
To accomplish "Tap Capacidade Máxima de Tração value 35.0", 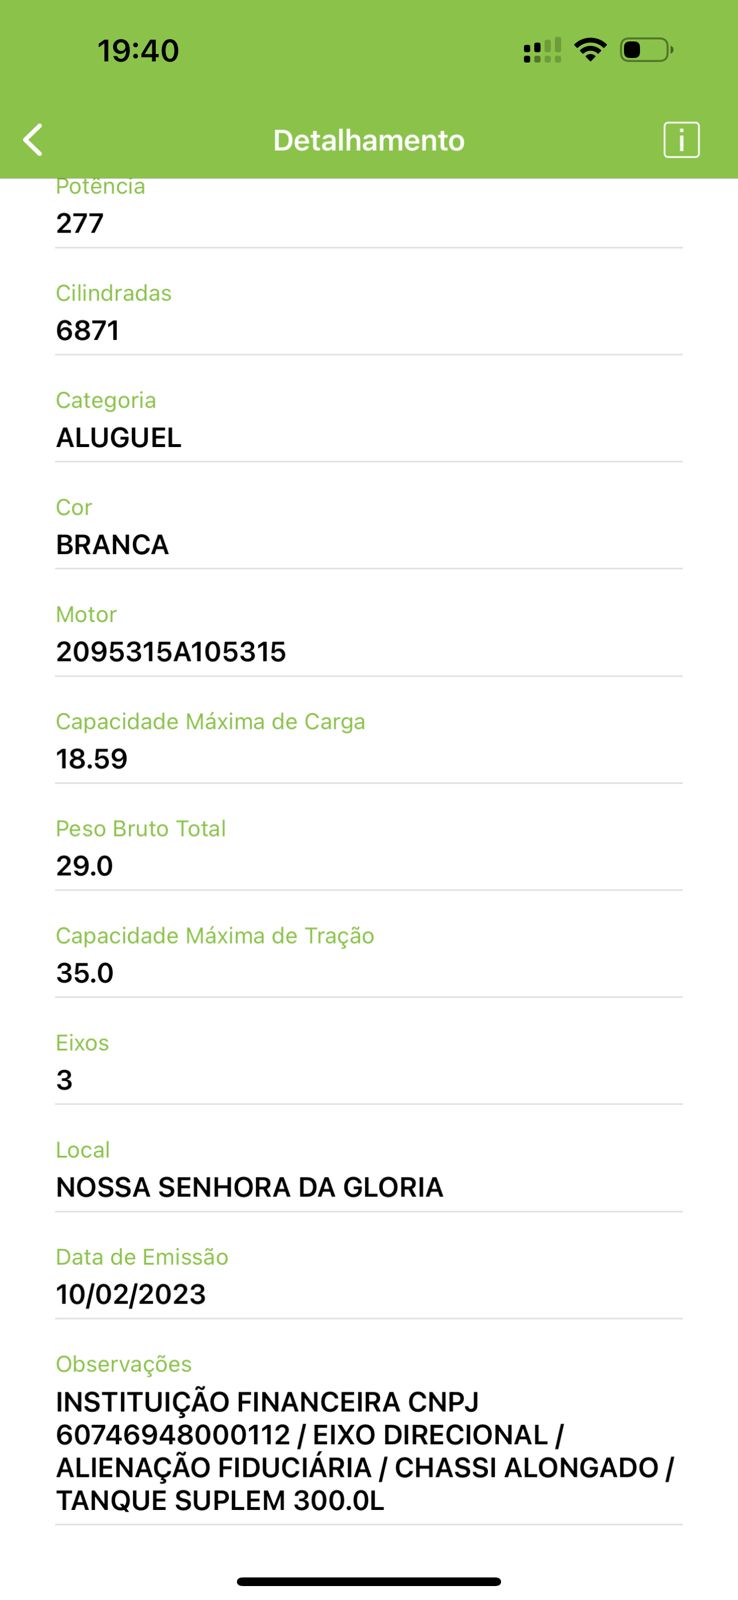I will [x=85, y=972].
